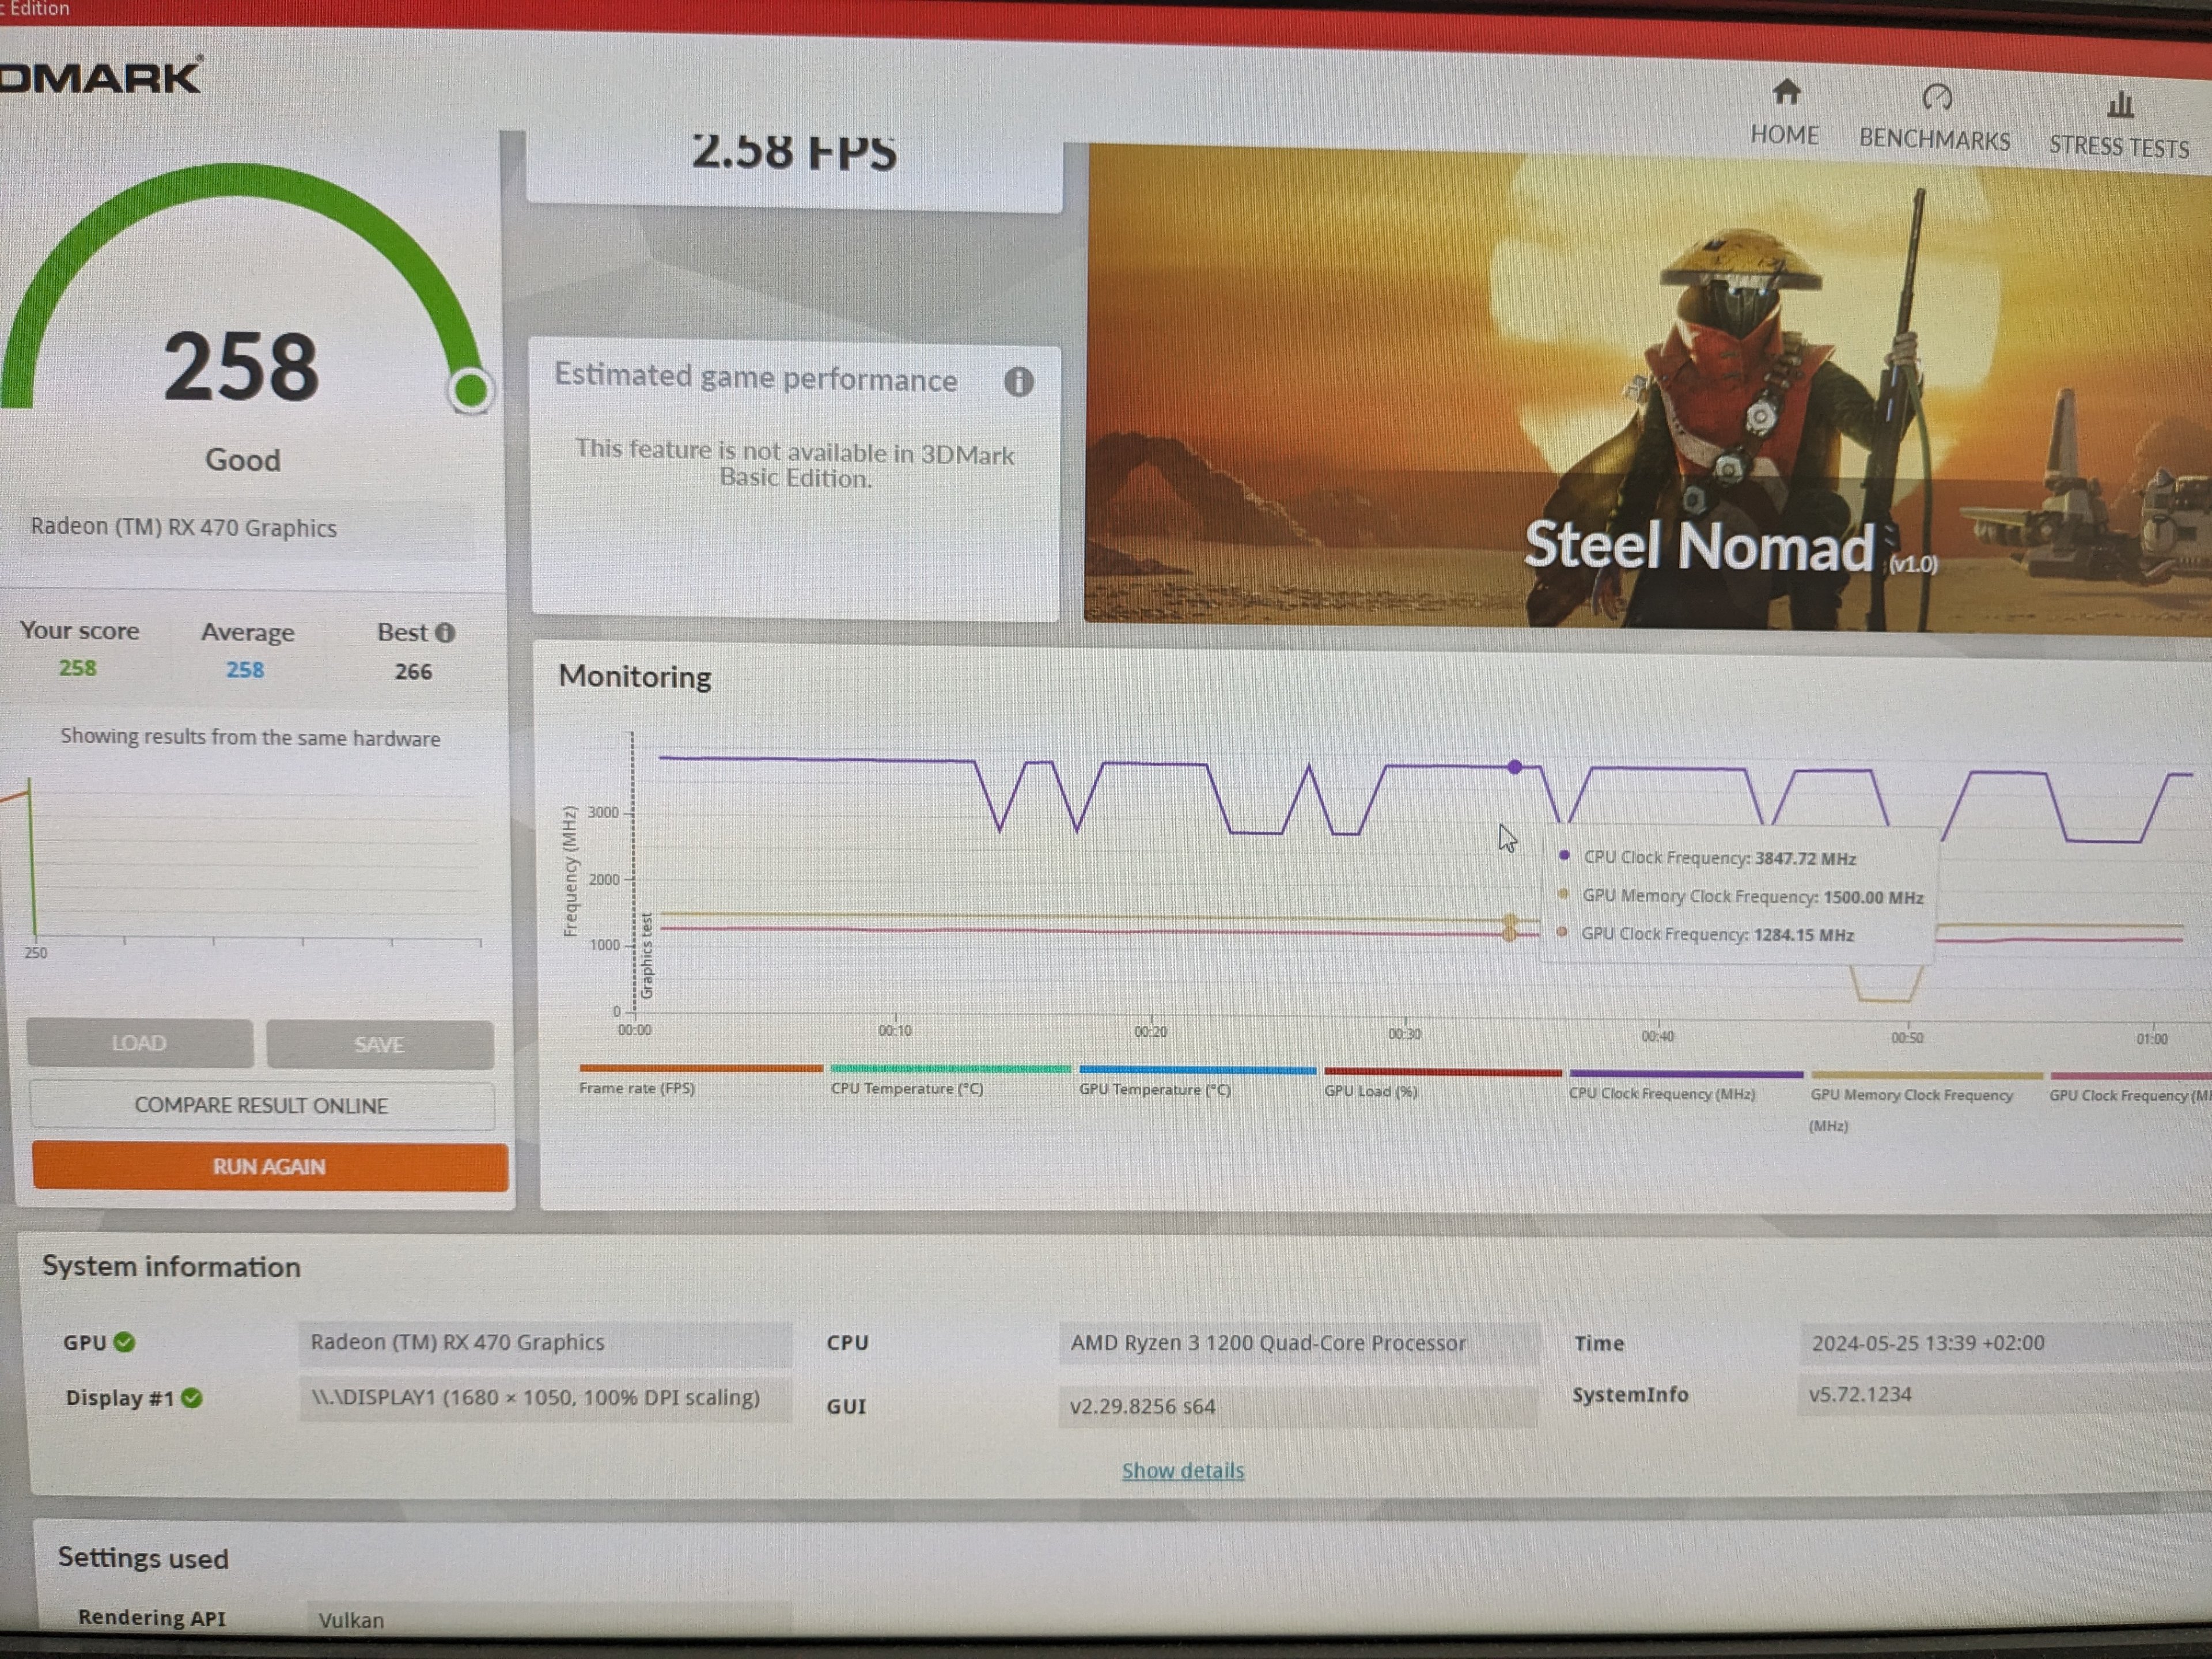Click the orange RUN AGAIN button

point(269,1166)
